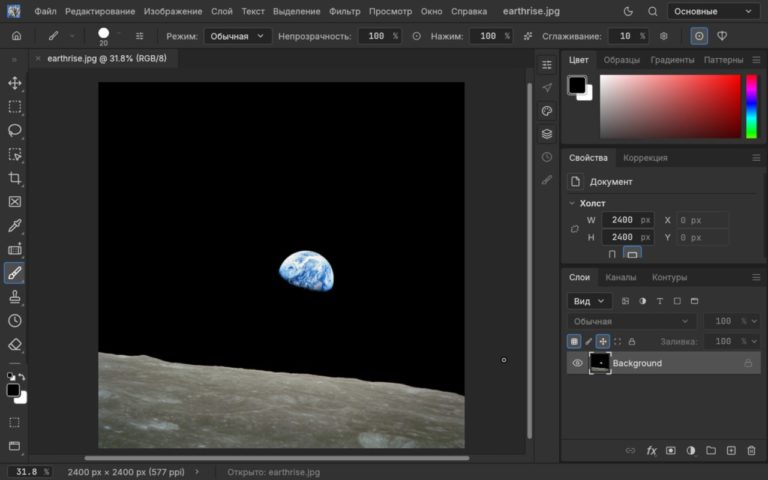Hide the Background layer eye icon
This screenshot has height=480, width=768.
click(x=577, y=363)
